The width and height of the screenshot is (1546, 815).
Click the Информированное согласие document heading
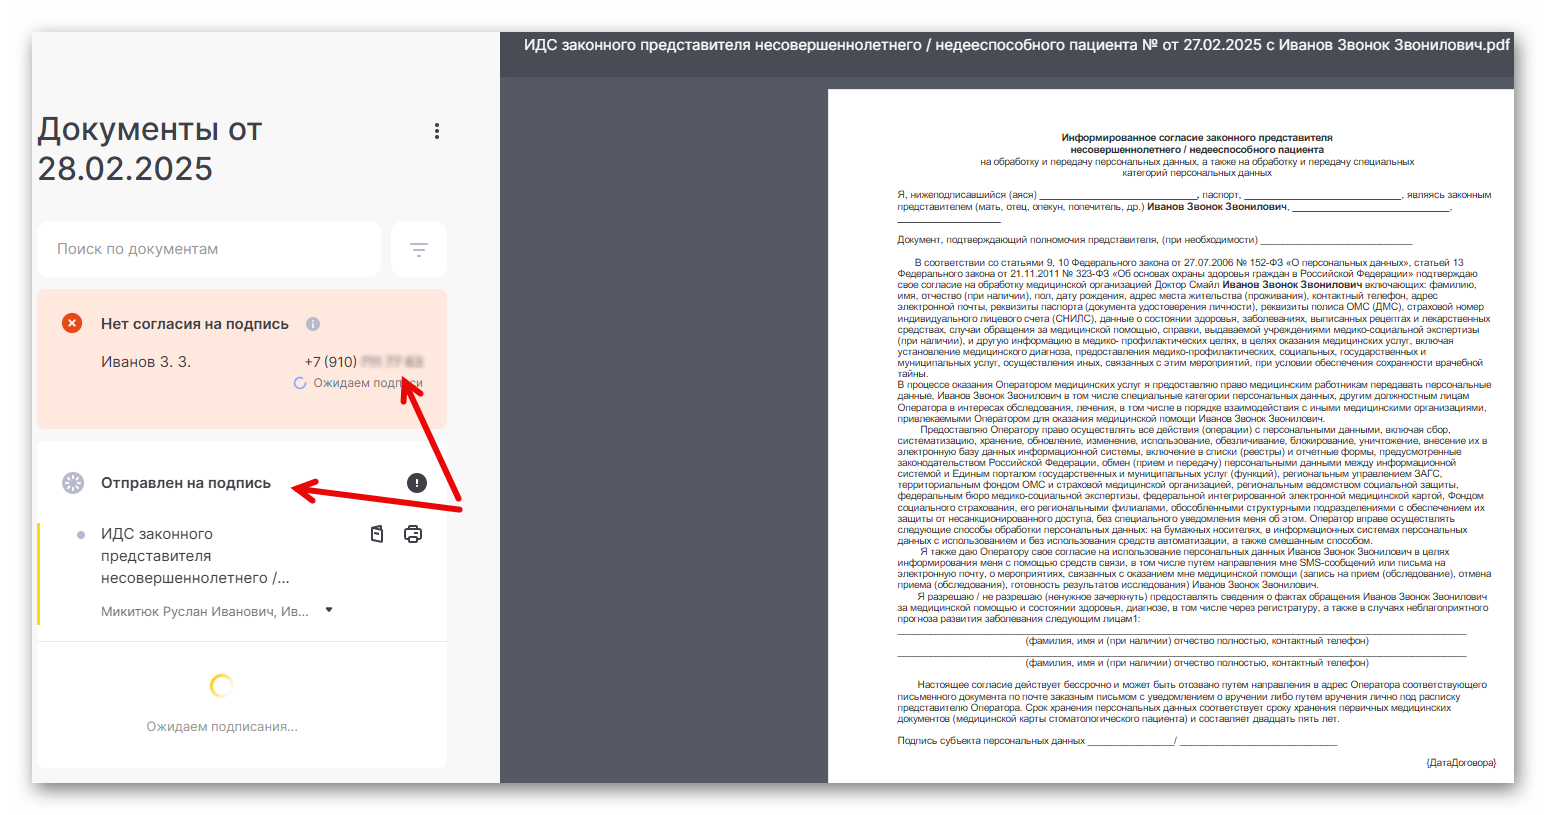1197,144
